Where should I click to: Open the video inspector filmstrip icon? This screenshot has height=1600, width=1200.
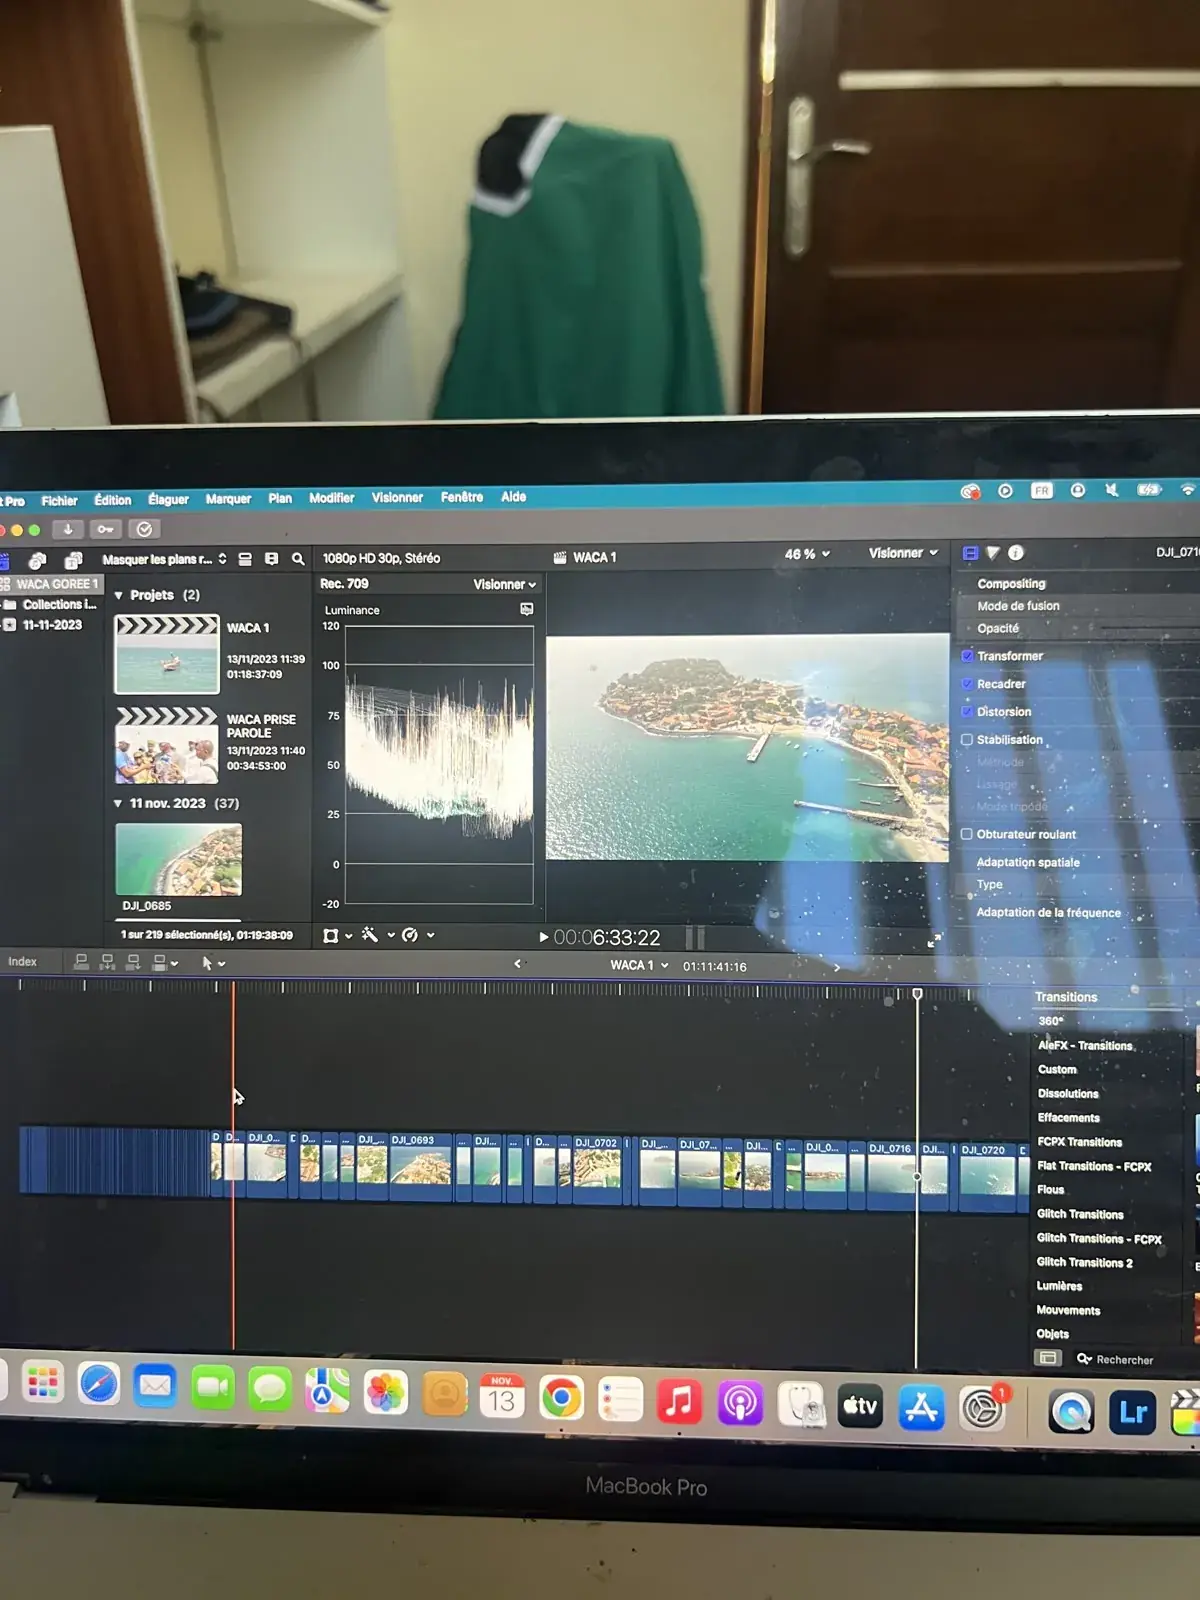coord(970,553)
